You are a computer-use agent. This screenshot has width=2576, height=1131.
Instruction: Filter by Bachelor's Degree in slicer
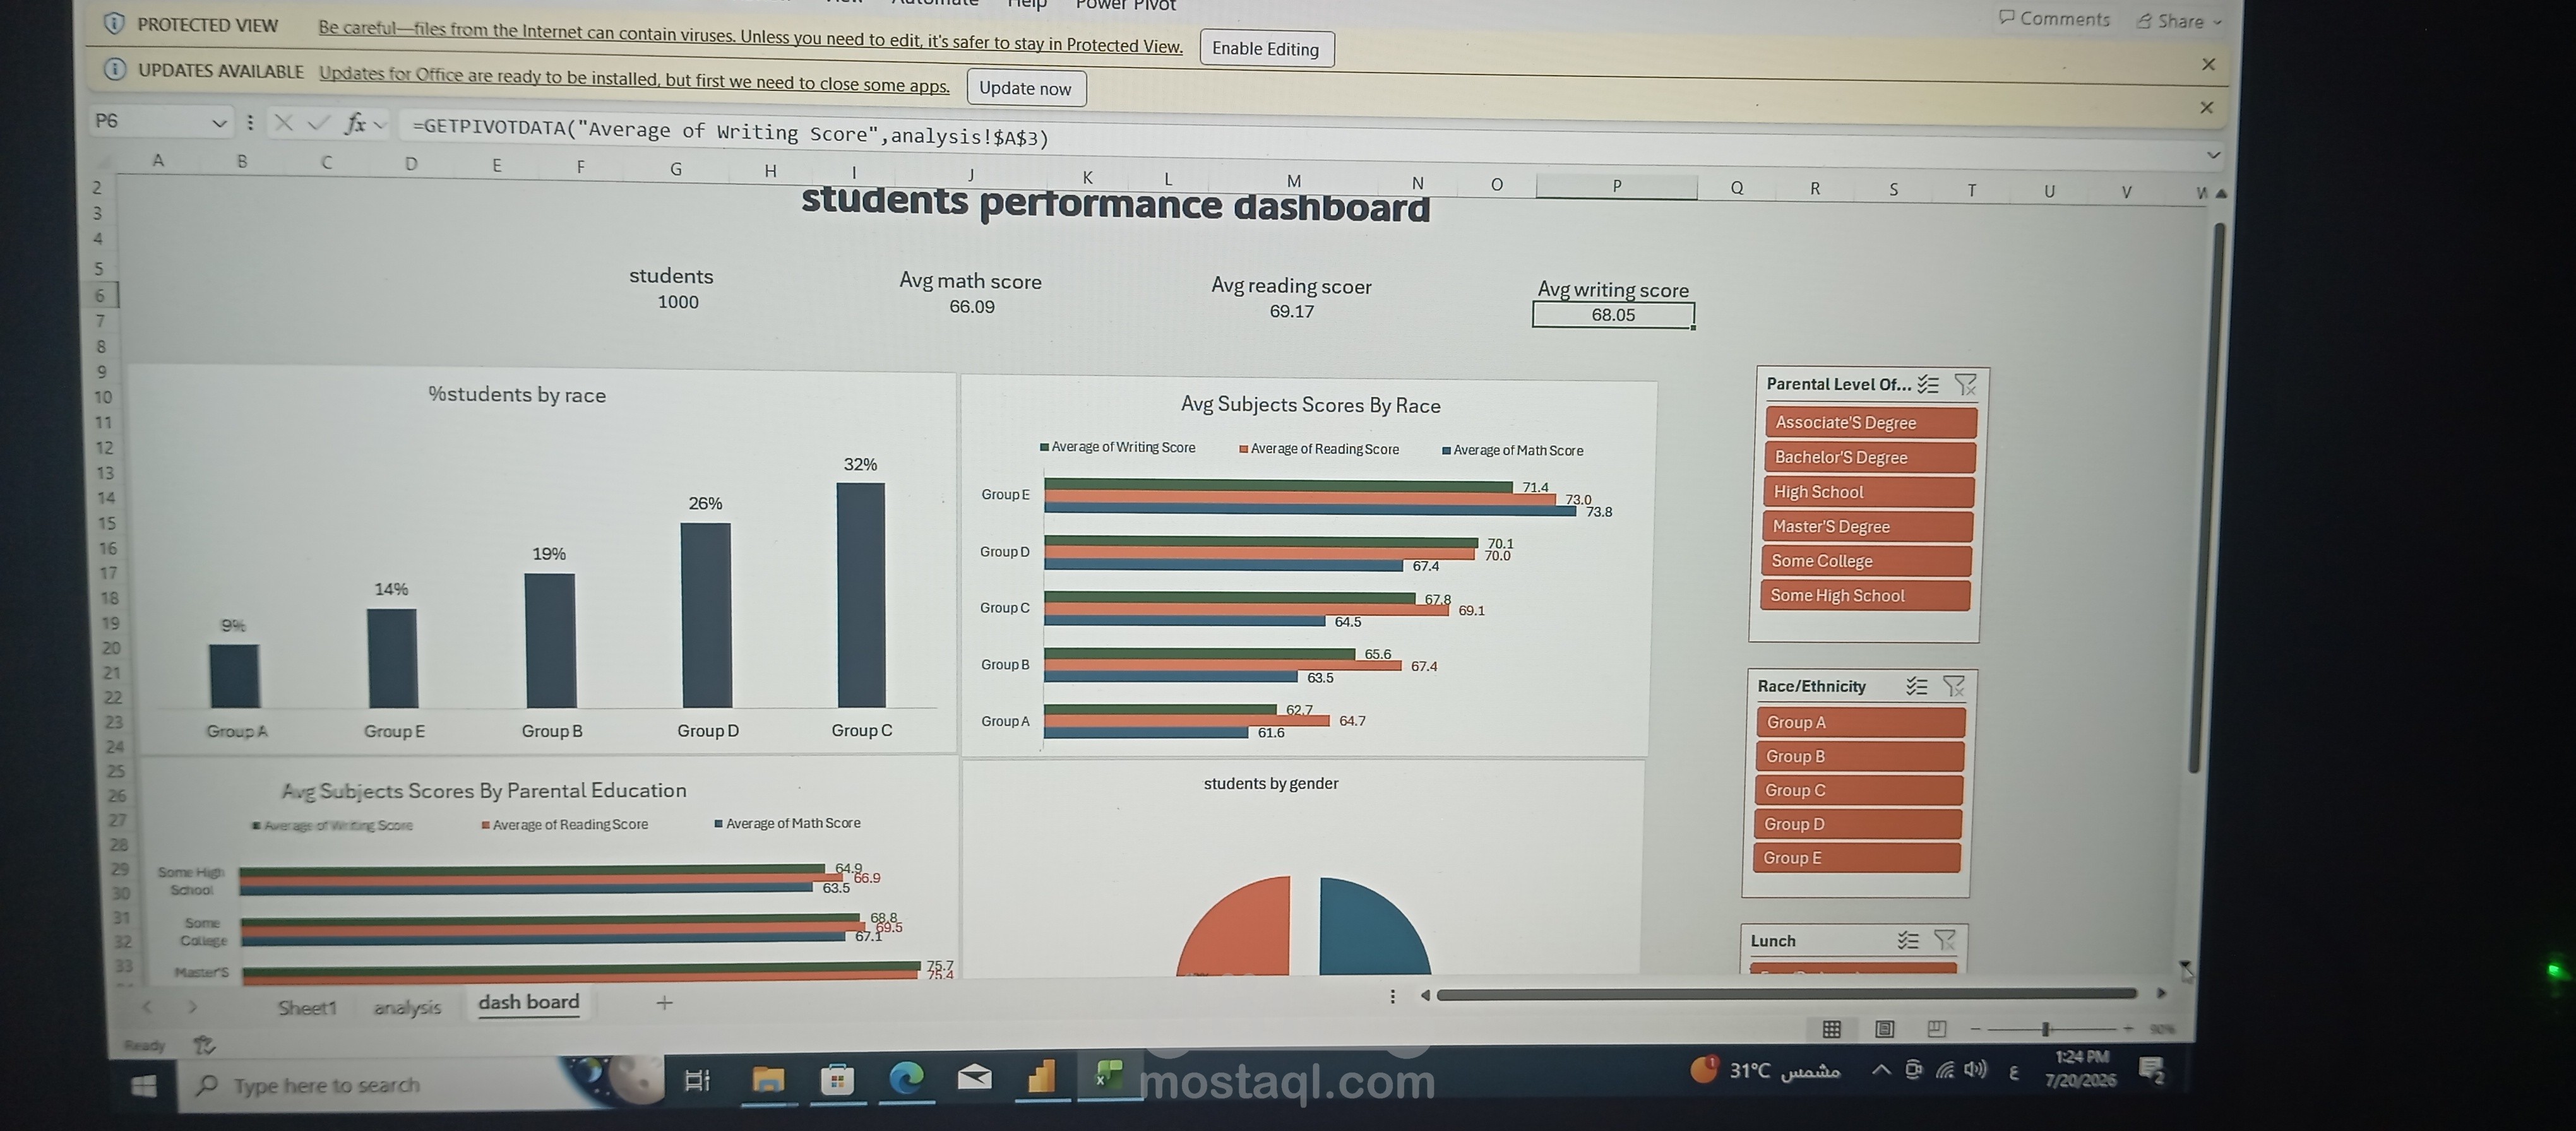coord(1869,457)
